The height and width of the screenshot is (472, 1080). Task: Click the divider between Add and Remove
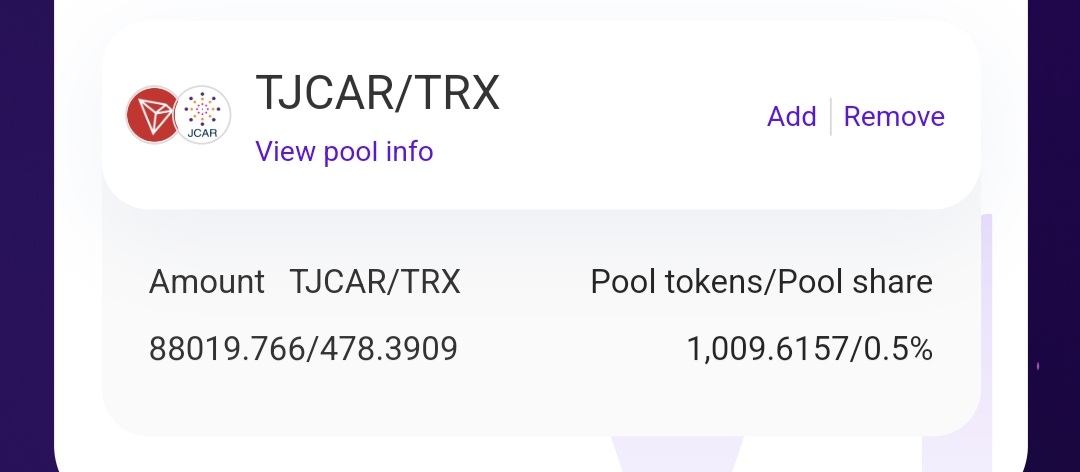tap(831, 116)
